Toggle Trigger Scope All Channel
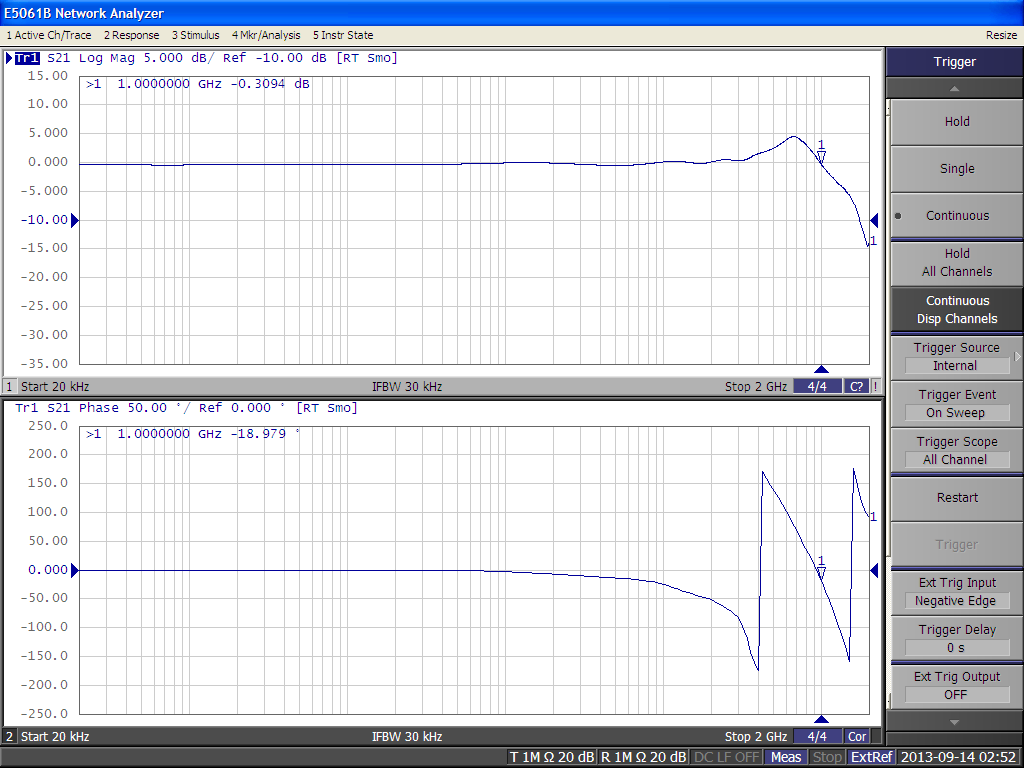Viewport: 1024px width, 768px height. tap(957, 451)
